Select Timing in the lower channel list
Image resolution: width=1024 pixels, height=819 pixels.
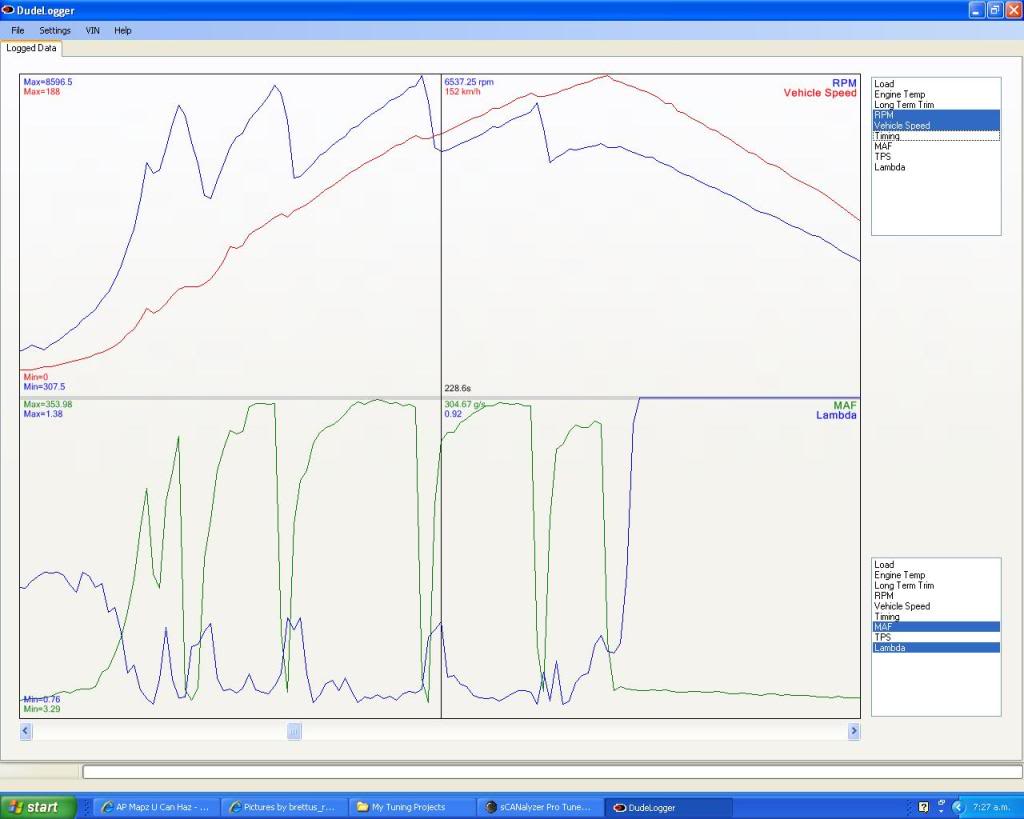[935, 617]
